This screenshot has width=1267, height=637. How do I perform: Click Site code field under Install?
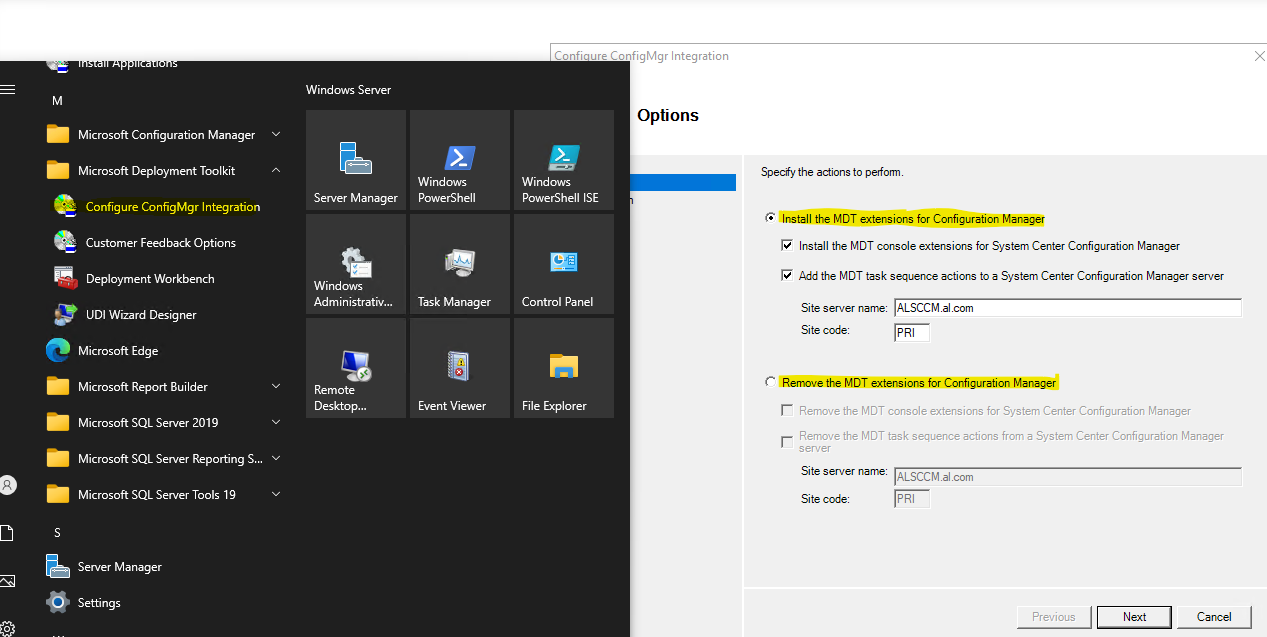pyautogui.click(x=911, y=332)
